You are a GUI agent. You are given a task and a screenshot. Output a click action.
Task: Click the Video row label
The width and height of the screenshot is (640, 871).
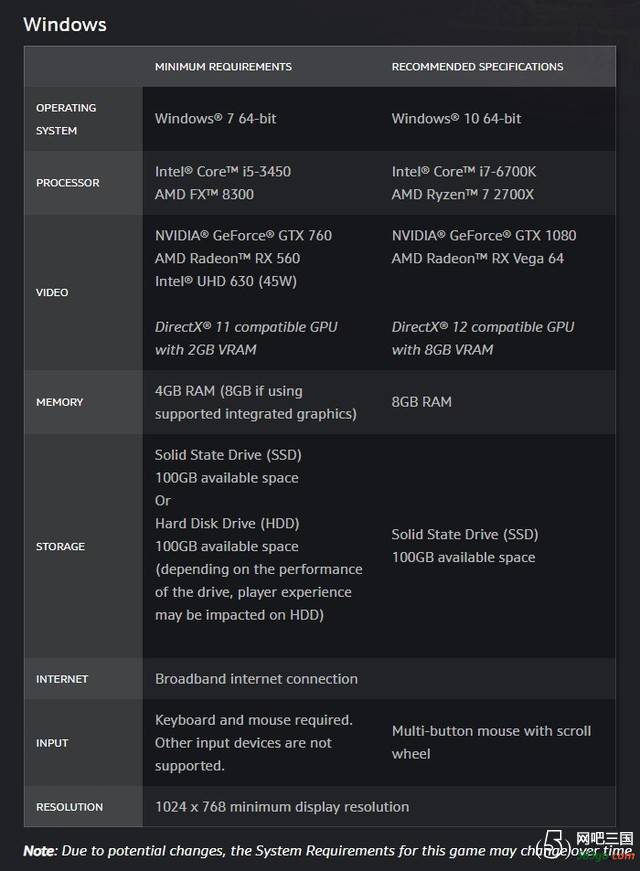tap(52, 292)
